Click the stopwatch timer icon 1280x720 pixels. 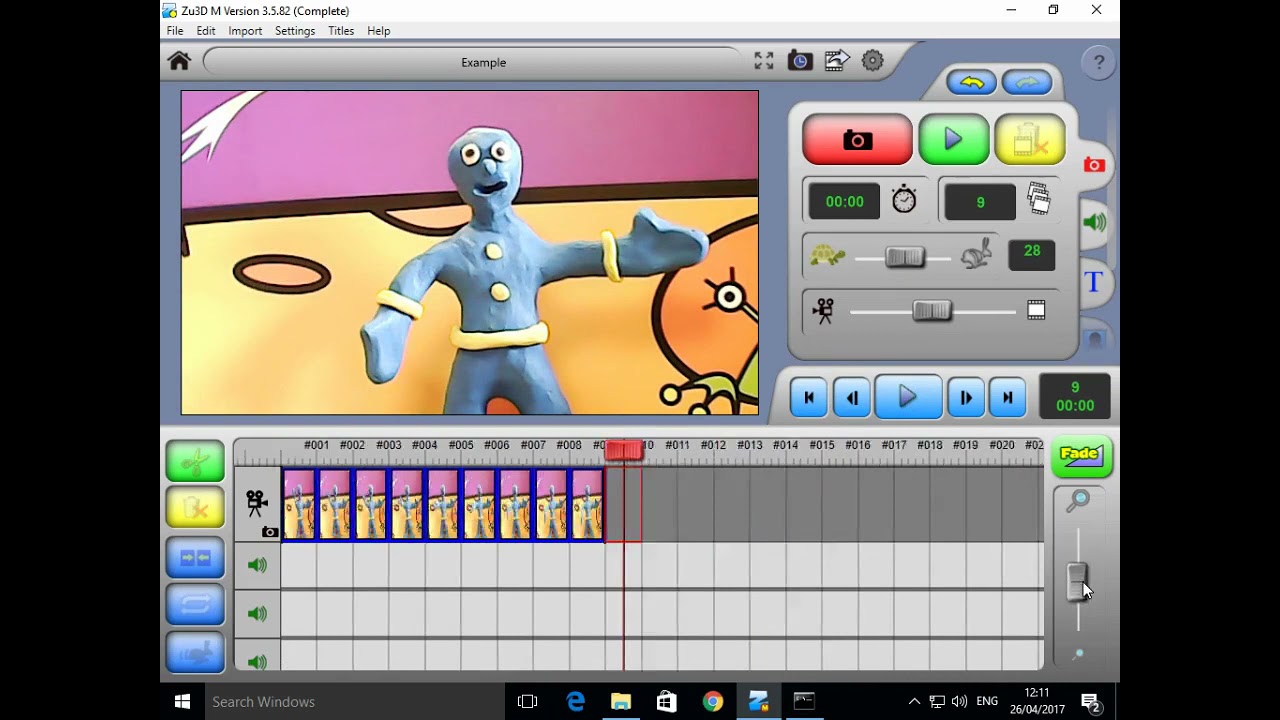coord(904,199)
